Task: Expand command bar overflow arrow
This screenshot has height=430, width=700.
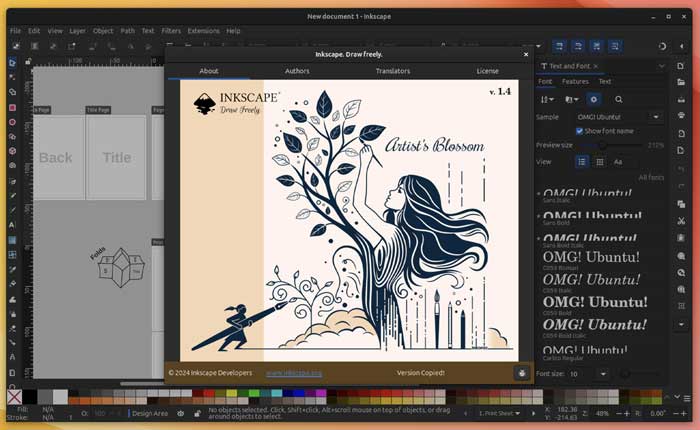Action: (681, 325)
